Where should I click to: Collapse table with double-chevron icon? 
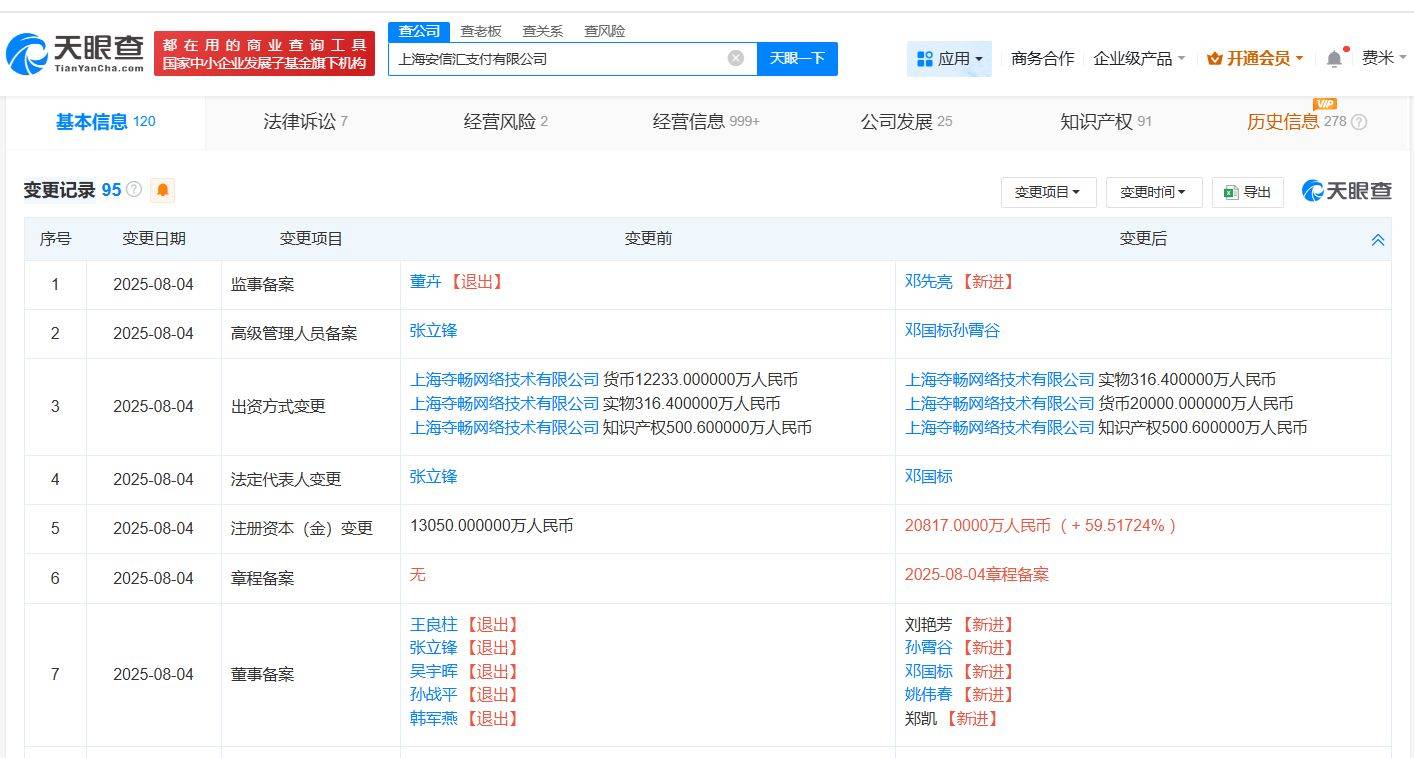tap(1377, 240)
